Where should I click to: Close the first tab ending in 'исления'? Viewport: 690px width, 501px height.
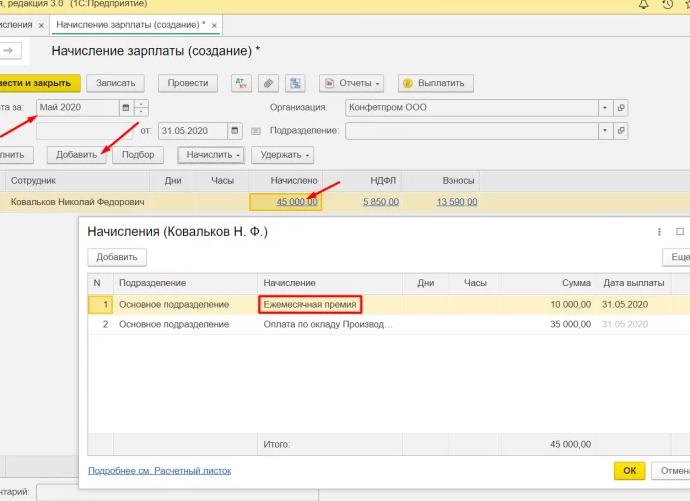[41, 26]
